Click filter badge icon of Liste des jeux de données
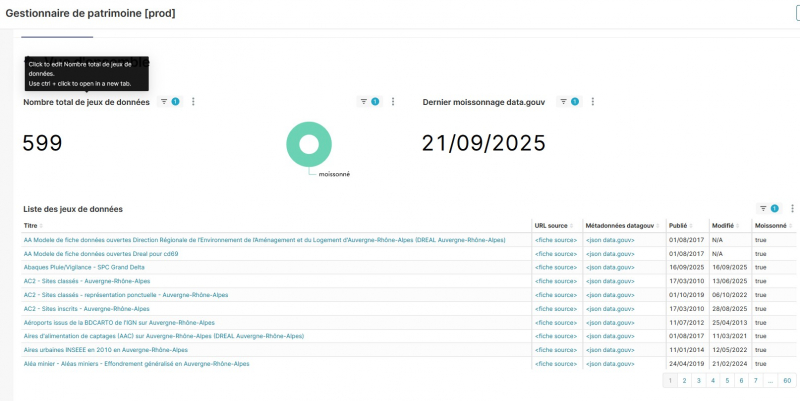Viewport: 800px width, 401px height. click(x=767, y=208)
